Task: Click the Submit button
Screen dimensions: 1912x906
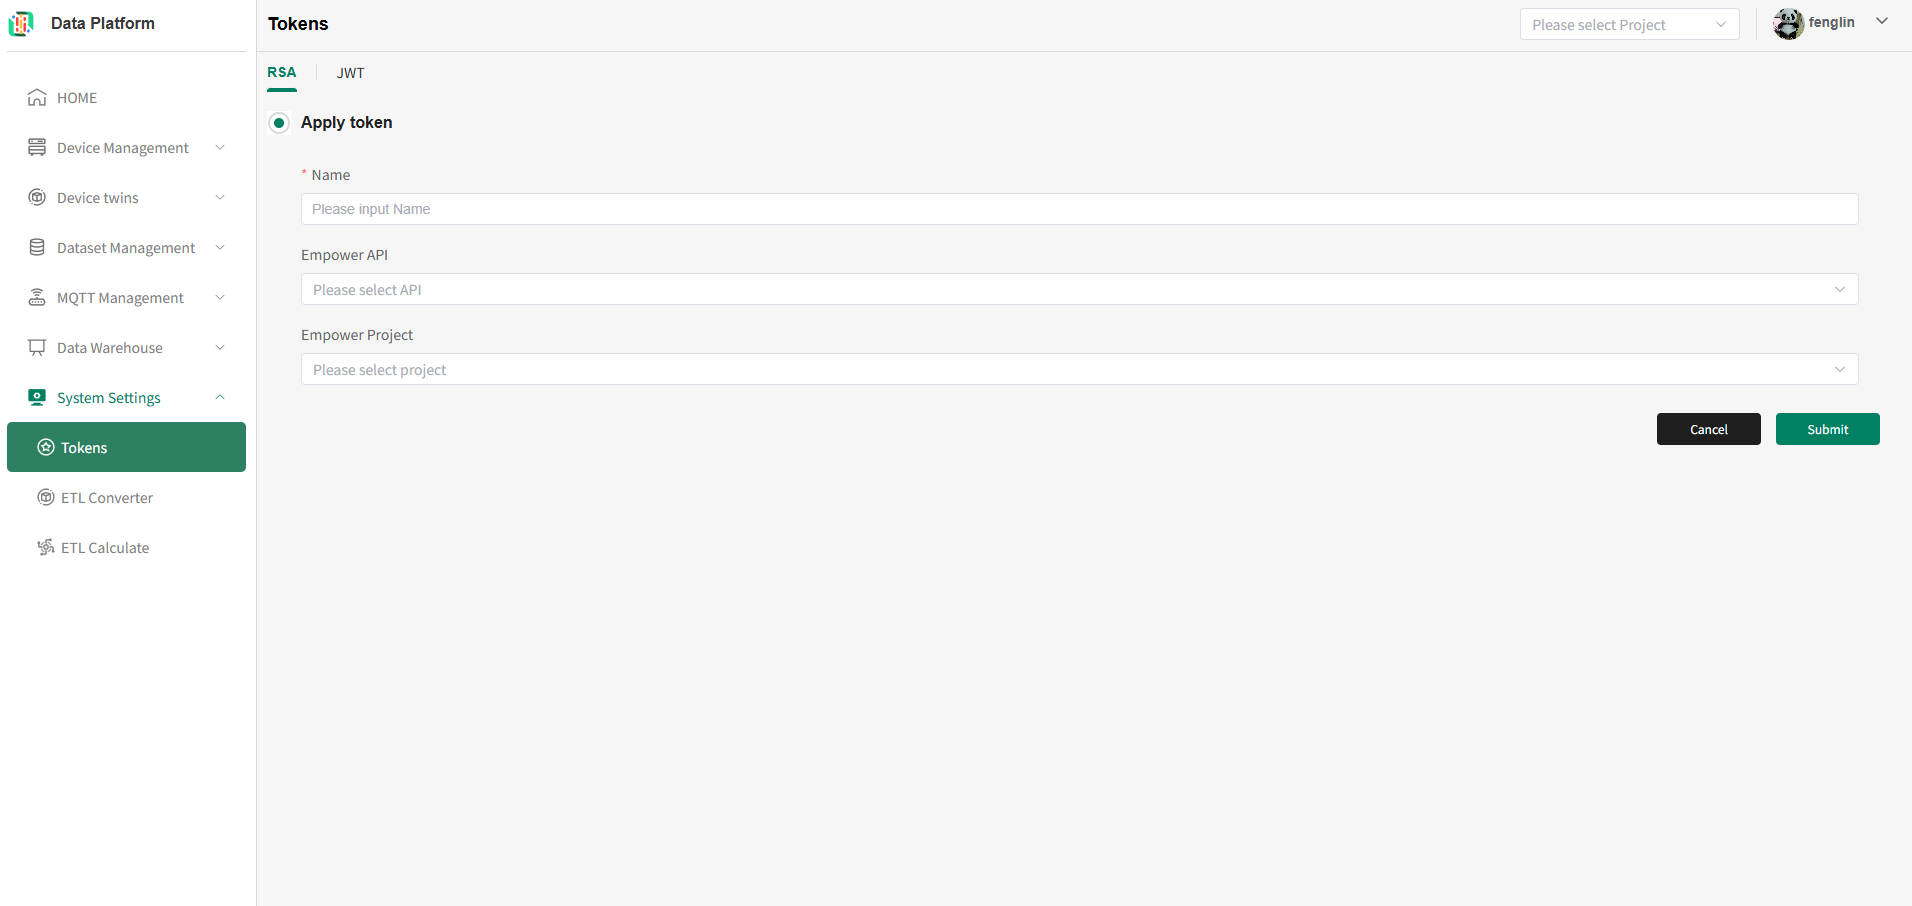Action: (x=1827, y=429)
